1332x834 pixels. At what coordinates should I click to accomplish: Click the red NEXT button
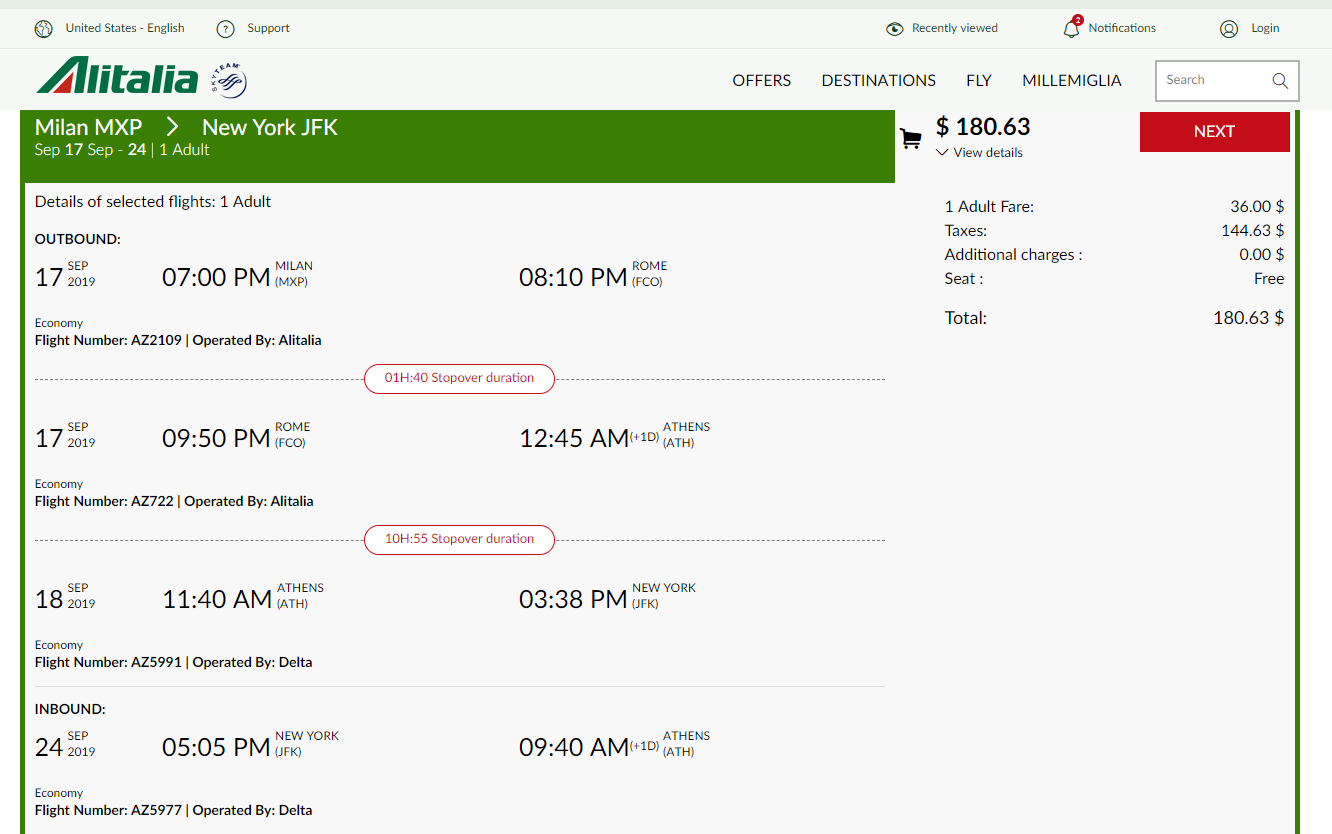[x=1215, y=131]
